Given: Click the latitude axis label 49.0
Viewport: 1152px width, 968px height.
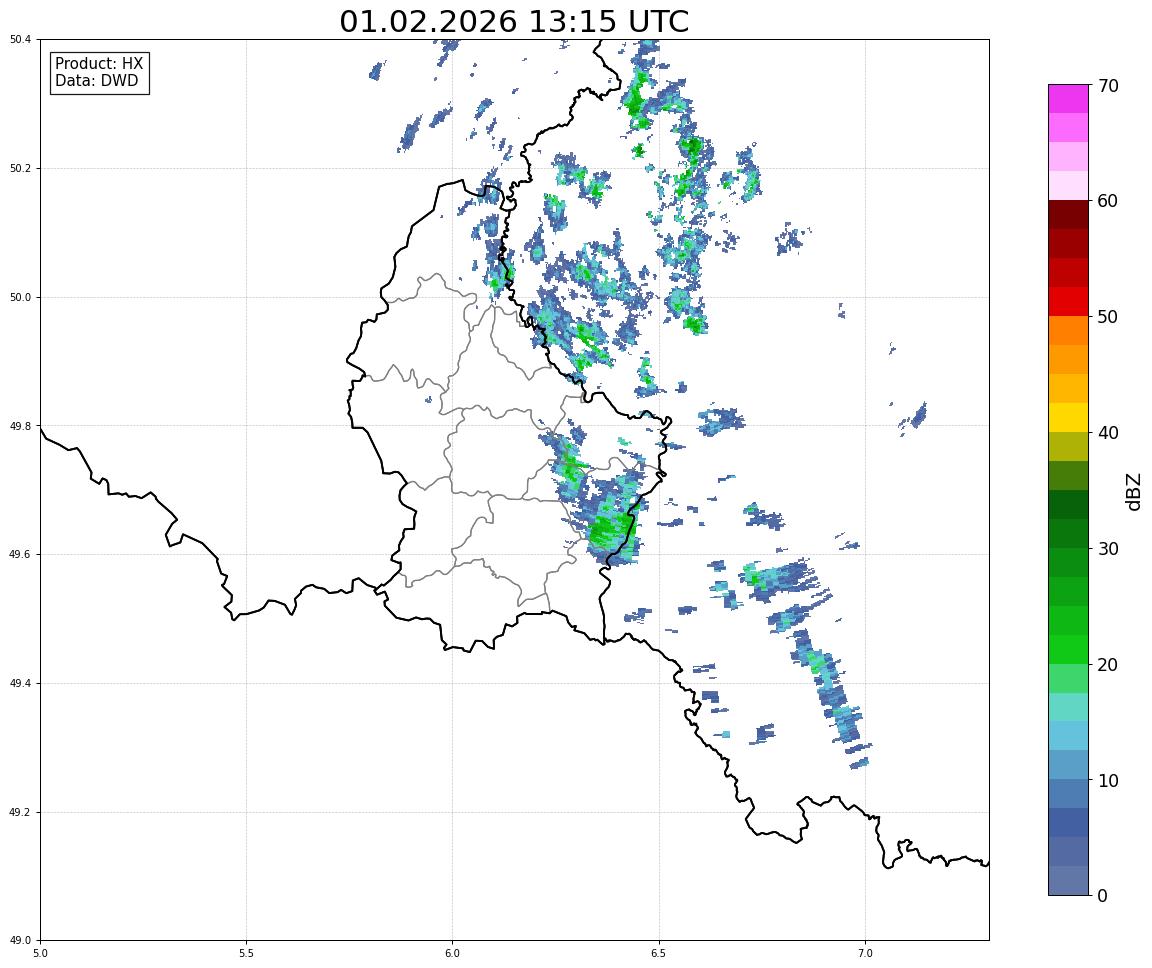Looking at the screenshot, I should [20, 941].
